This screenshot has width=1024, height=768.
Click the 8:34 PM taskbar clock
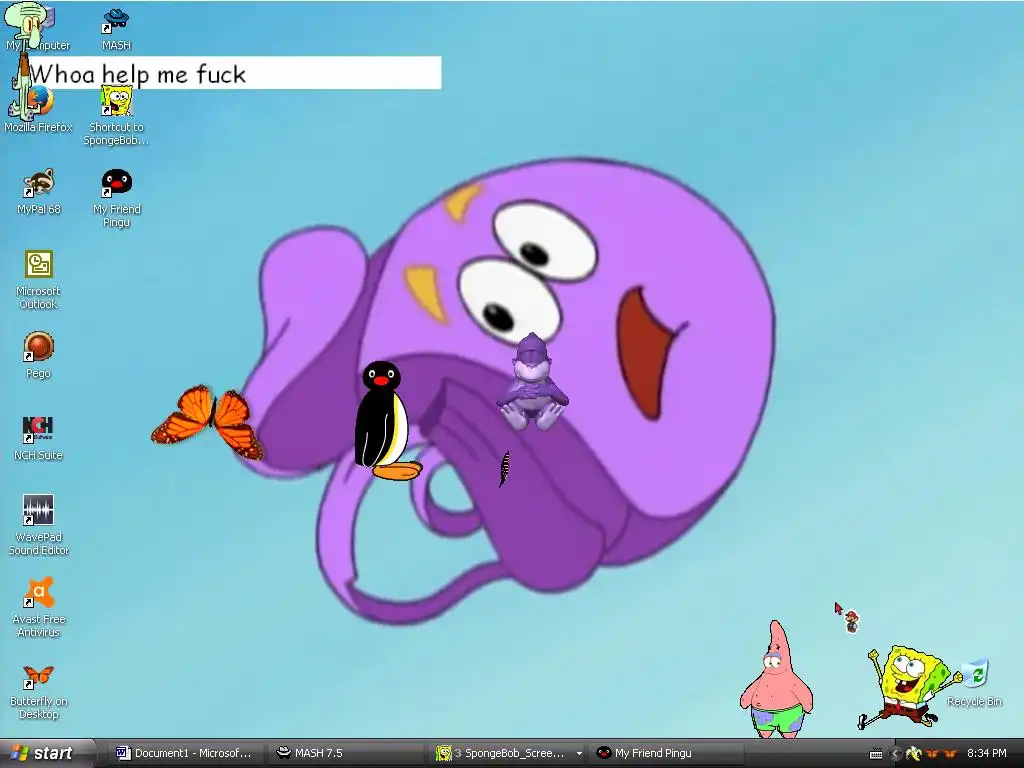[x=986, y=754]
